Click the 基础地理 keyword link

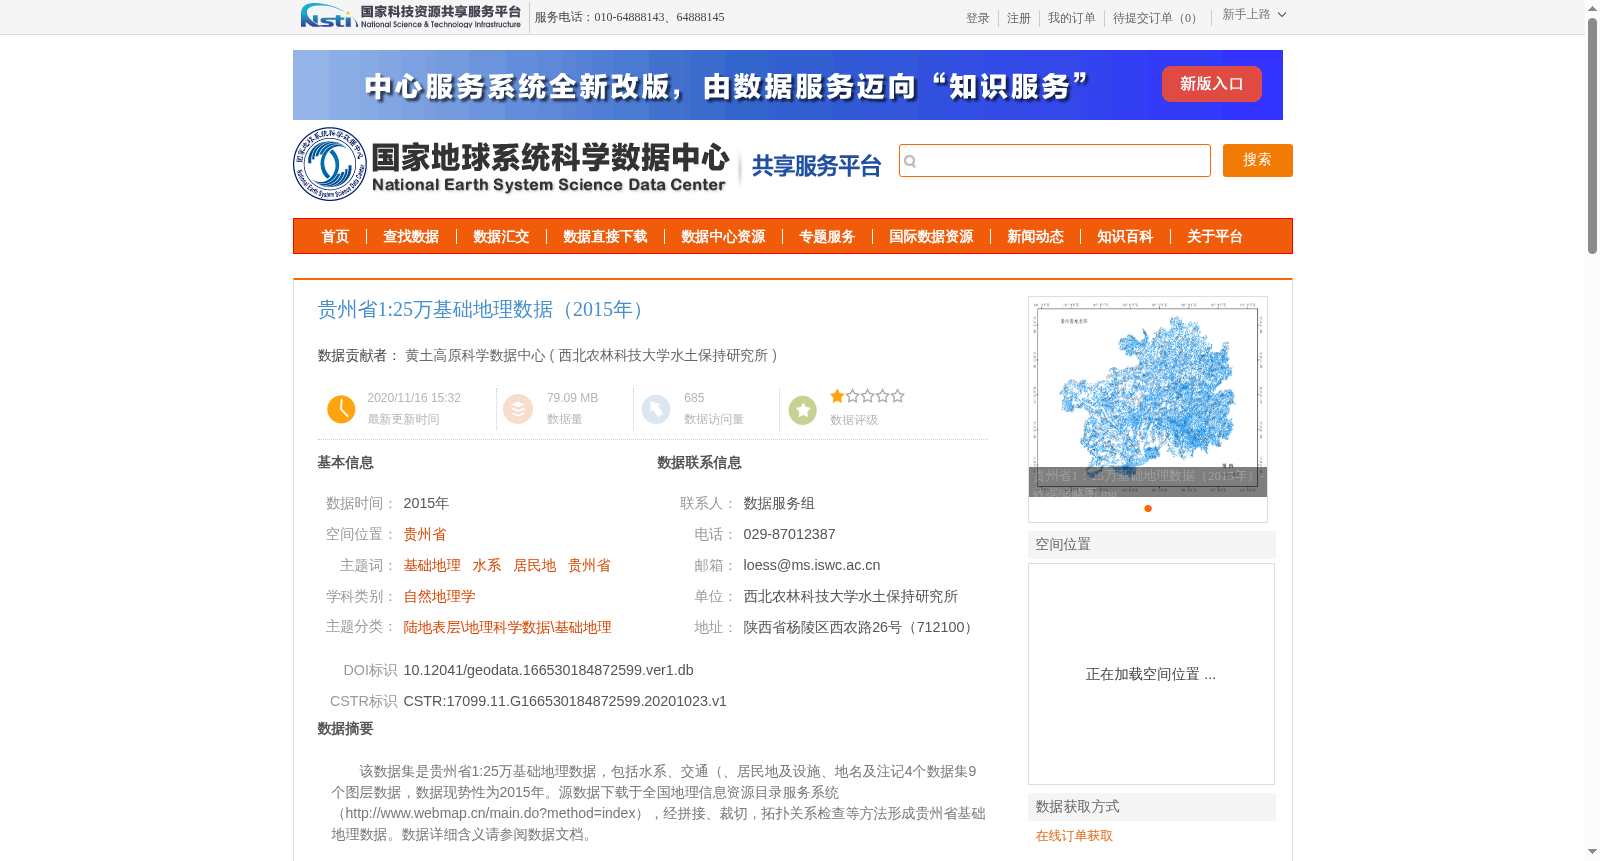(432, 565)
